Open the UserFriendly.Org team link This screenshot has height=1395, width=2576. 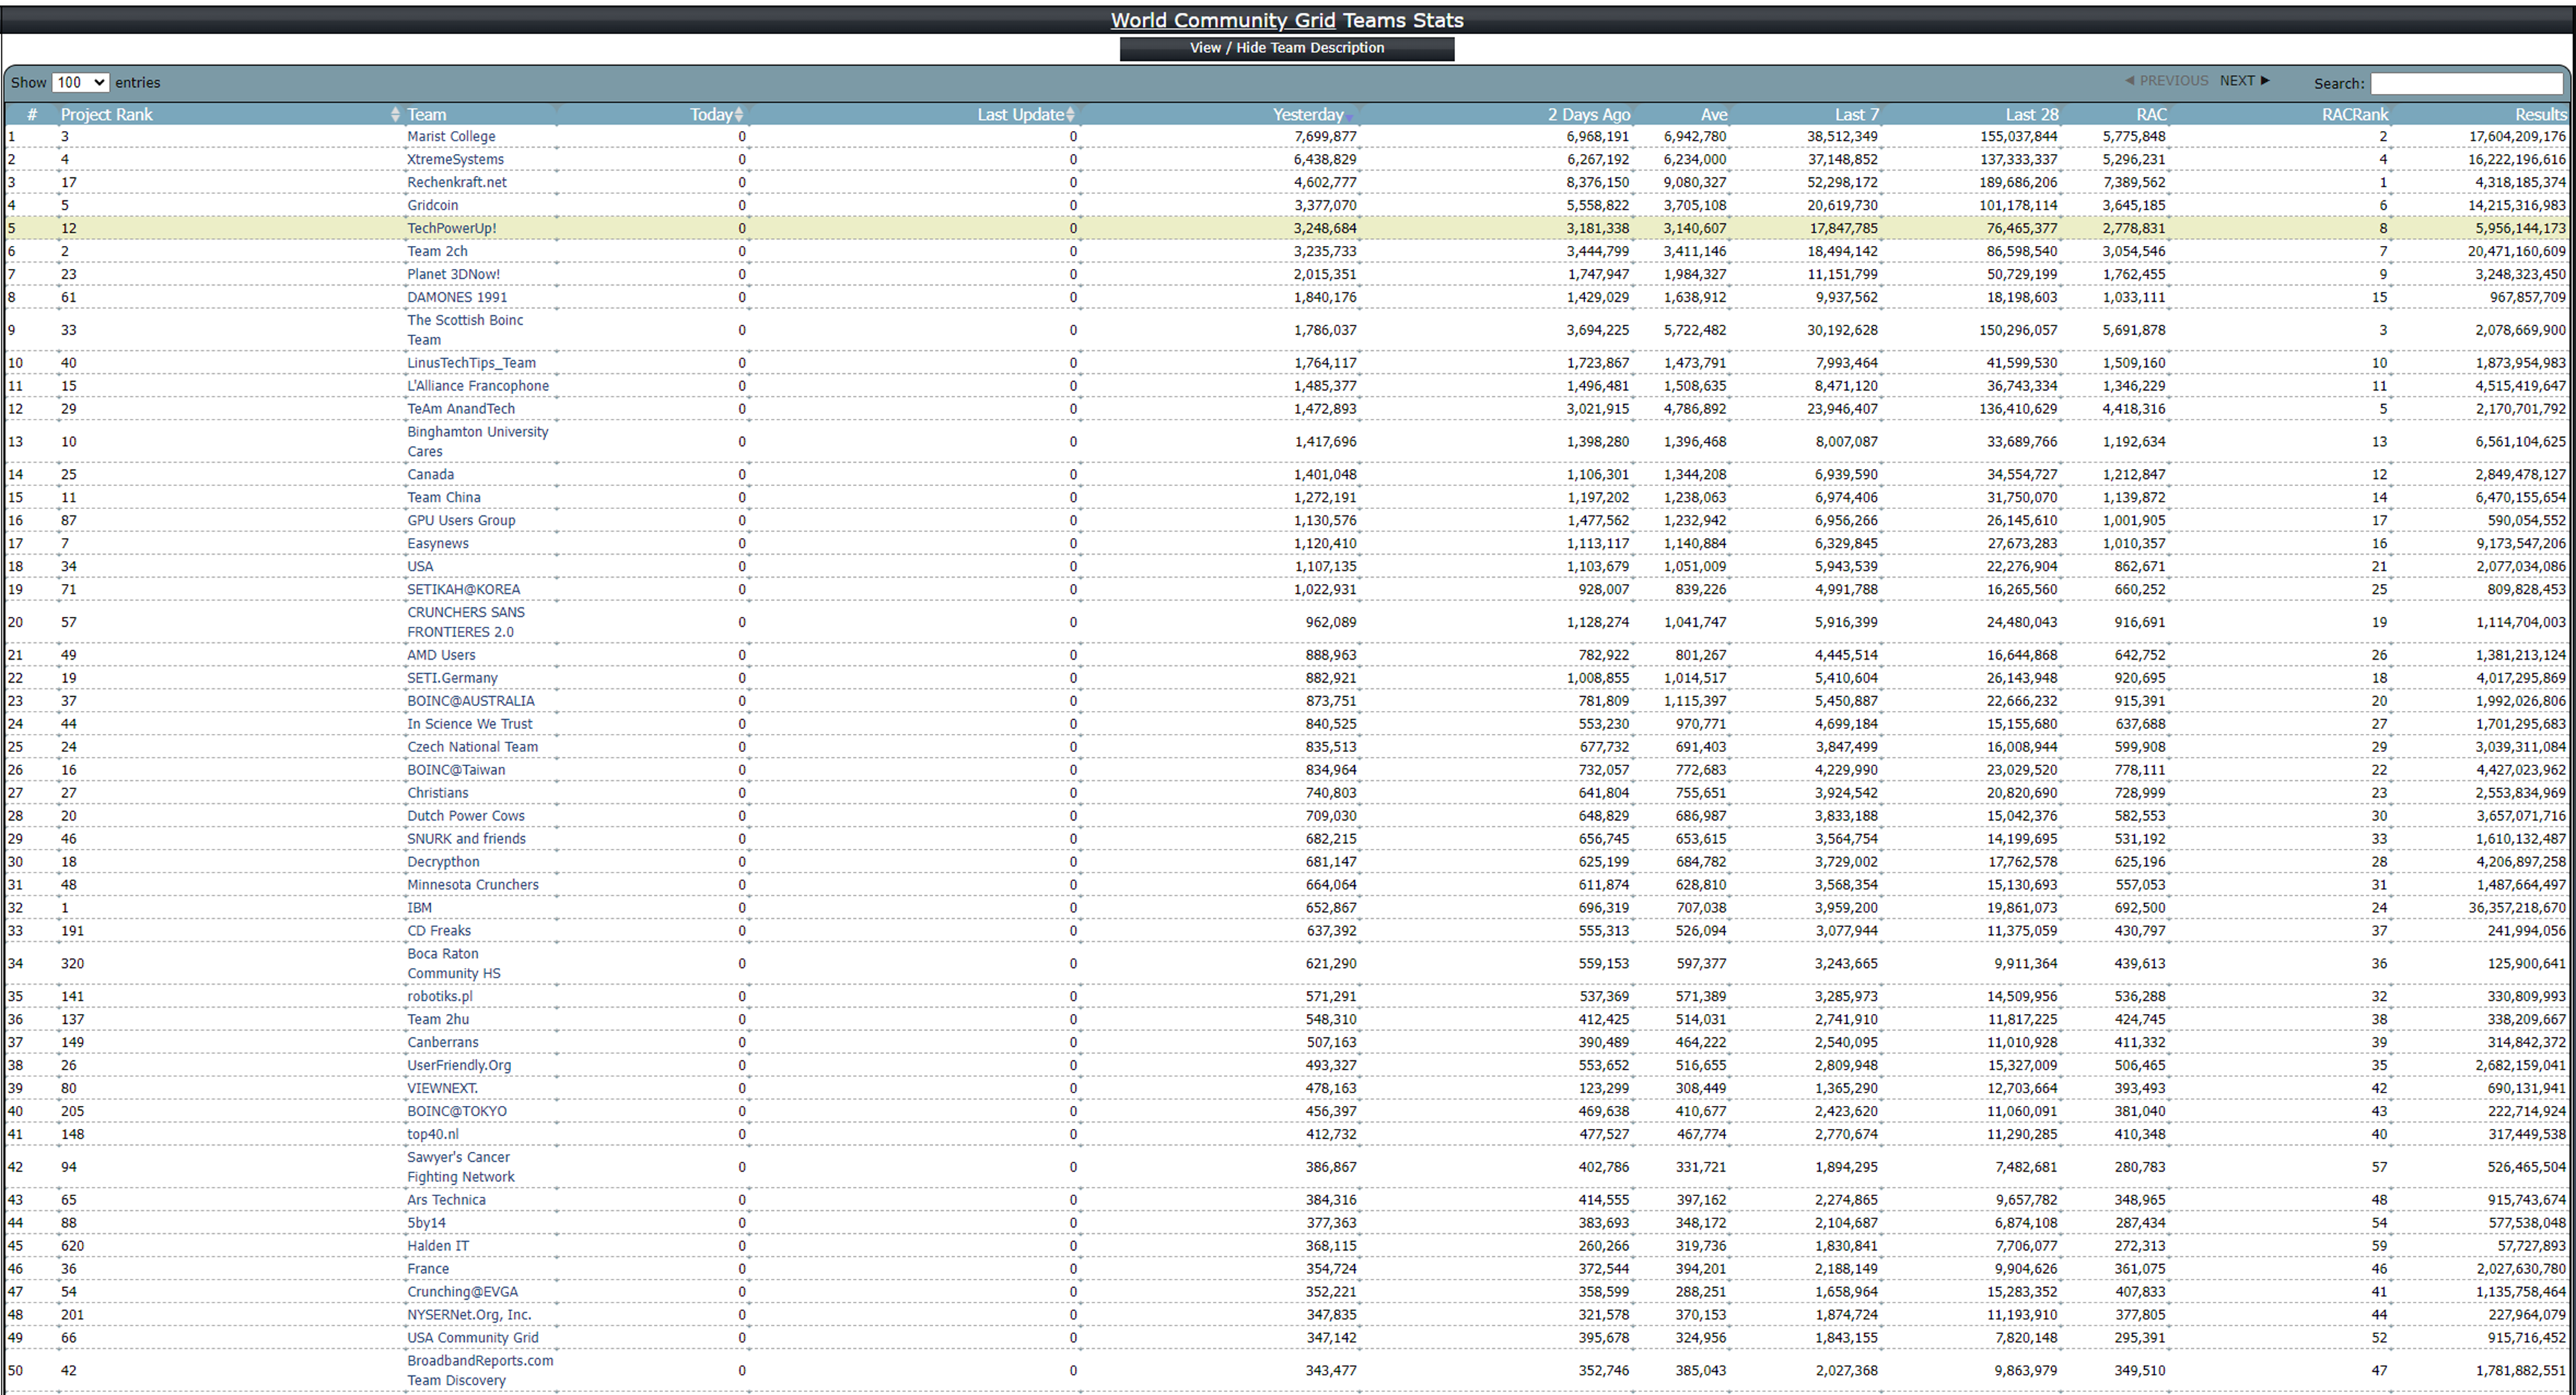(x=459, y=1065)
